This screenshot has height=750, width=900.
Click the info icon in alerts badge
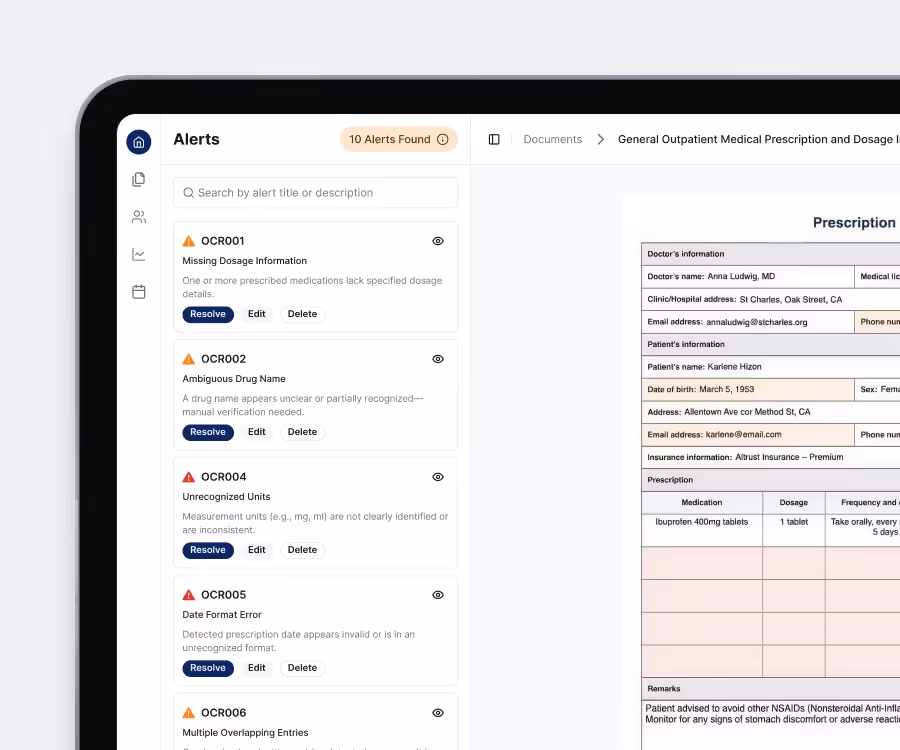click(443, 139)
